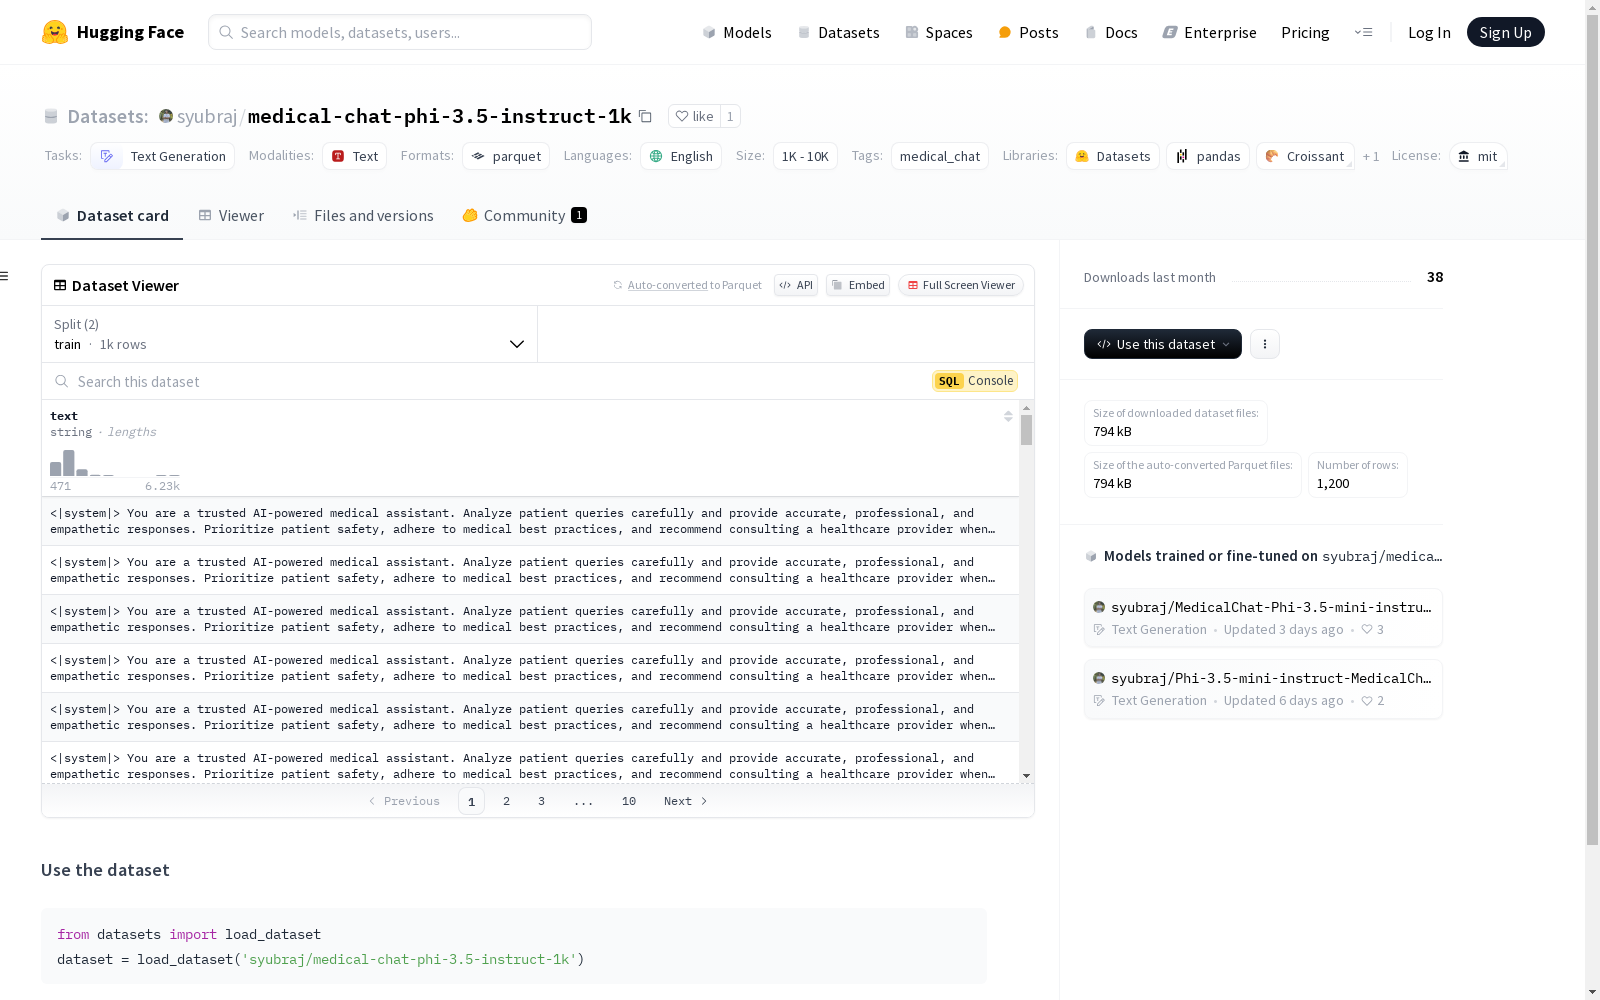
Task: Open SQL Console
Action: [975, 381]
